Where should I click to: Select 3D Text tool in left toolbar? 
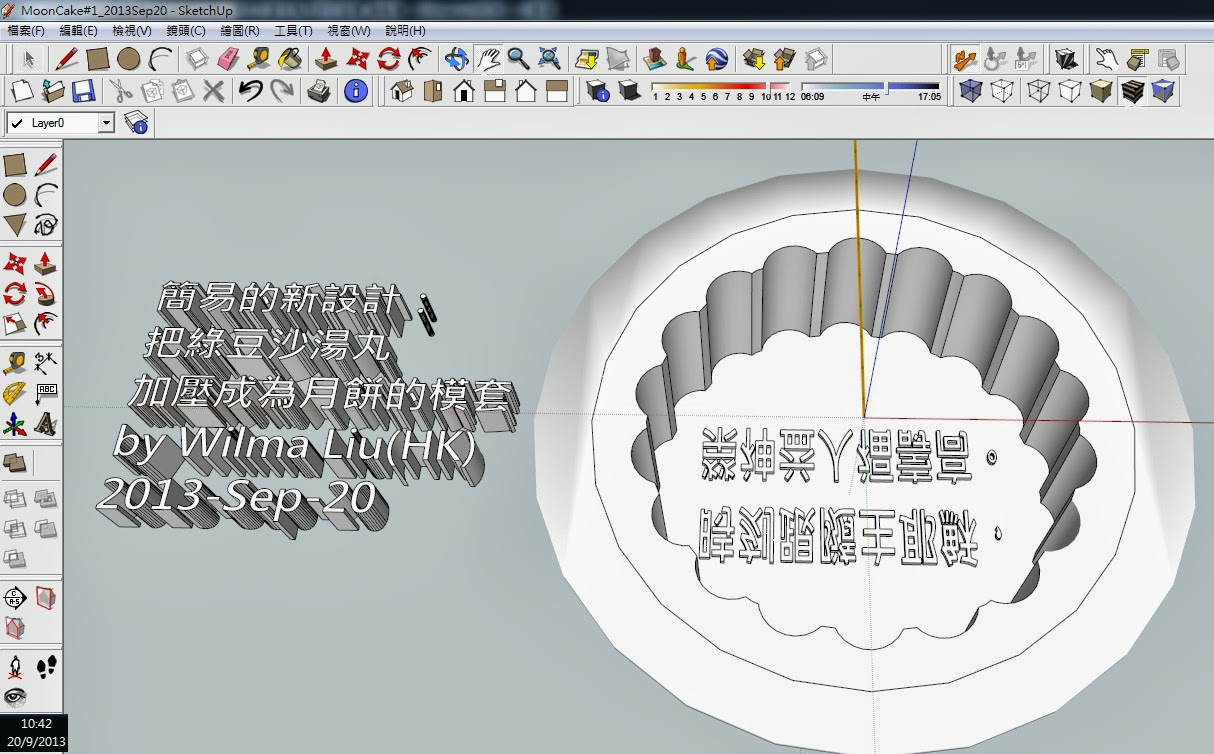(45, 423)
